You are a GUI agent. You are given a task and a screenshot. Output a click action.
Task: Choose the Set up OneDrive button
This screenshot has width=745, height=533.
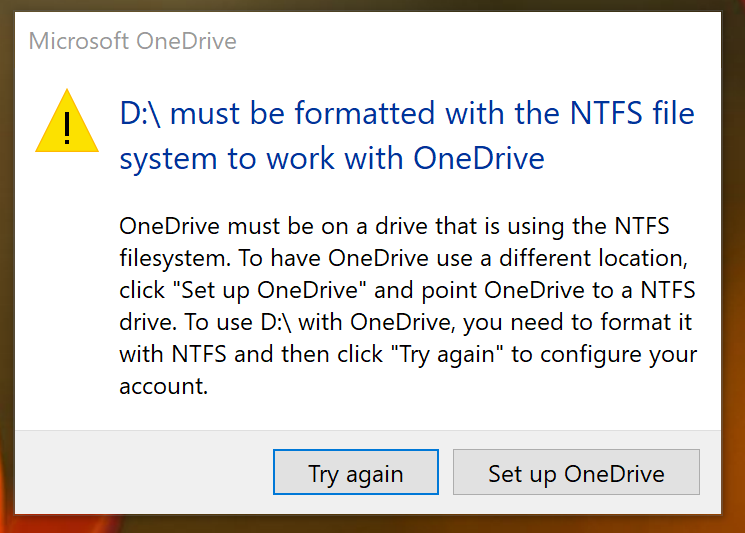[576, 473]
